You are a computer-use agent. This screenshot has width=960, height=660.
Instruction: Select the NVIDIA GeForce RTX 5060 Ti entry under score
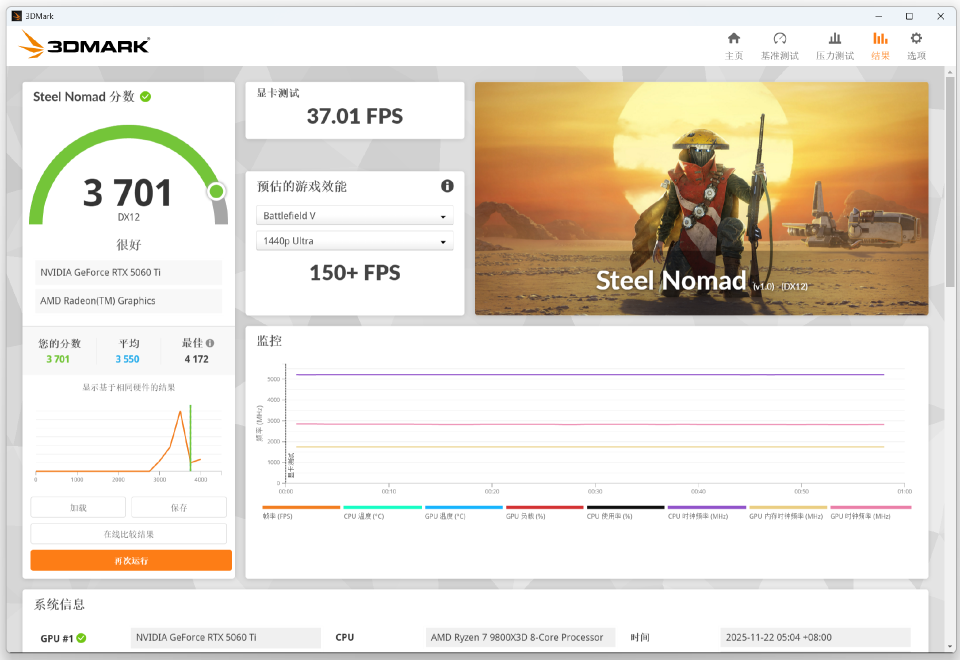pyautogui.click(x=129, y=272)
